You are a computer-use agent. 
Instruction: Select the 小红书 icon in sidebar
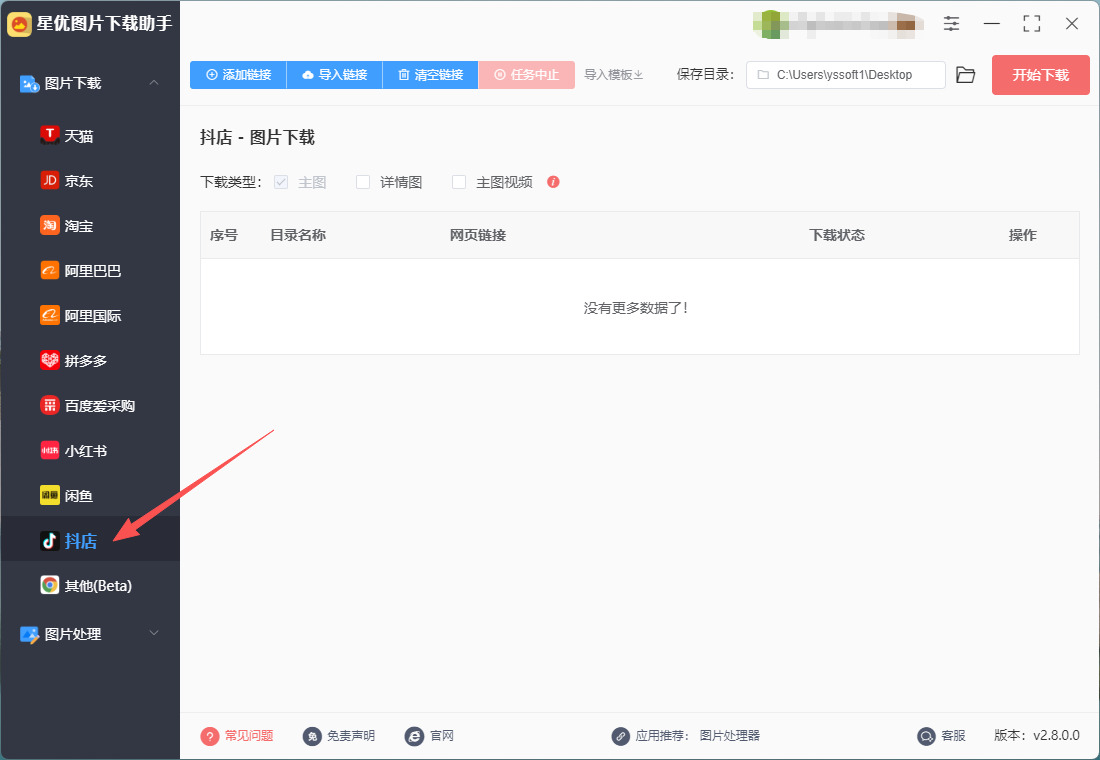(49, 451)
